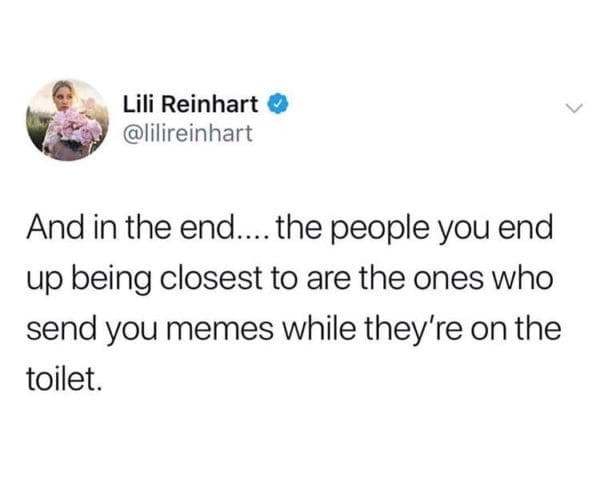Expand the tweet options chevron

coord(574,108)
